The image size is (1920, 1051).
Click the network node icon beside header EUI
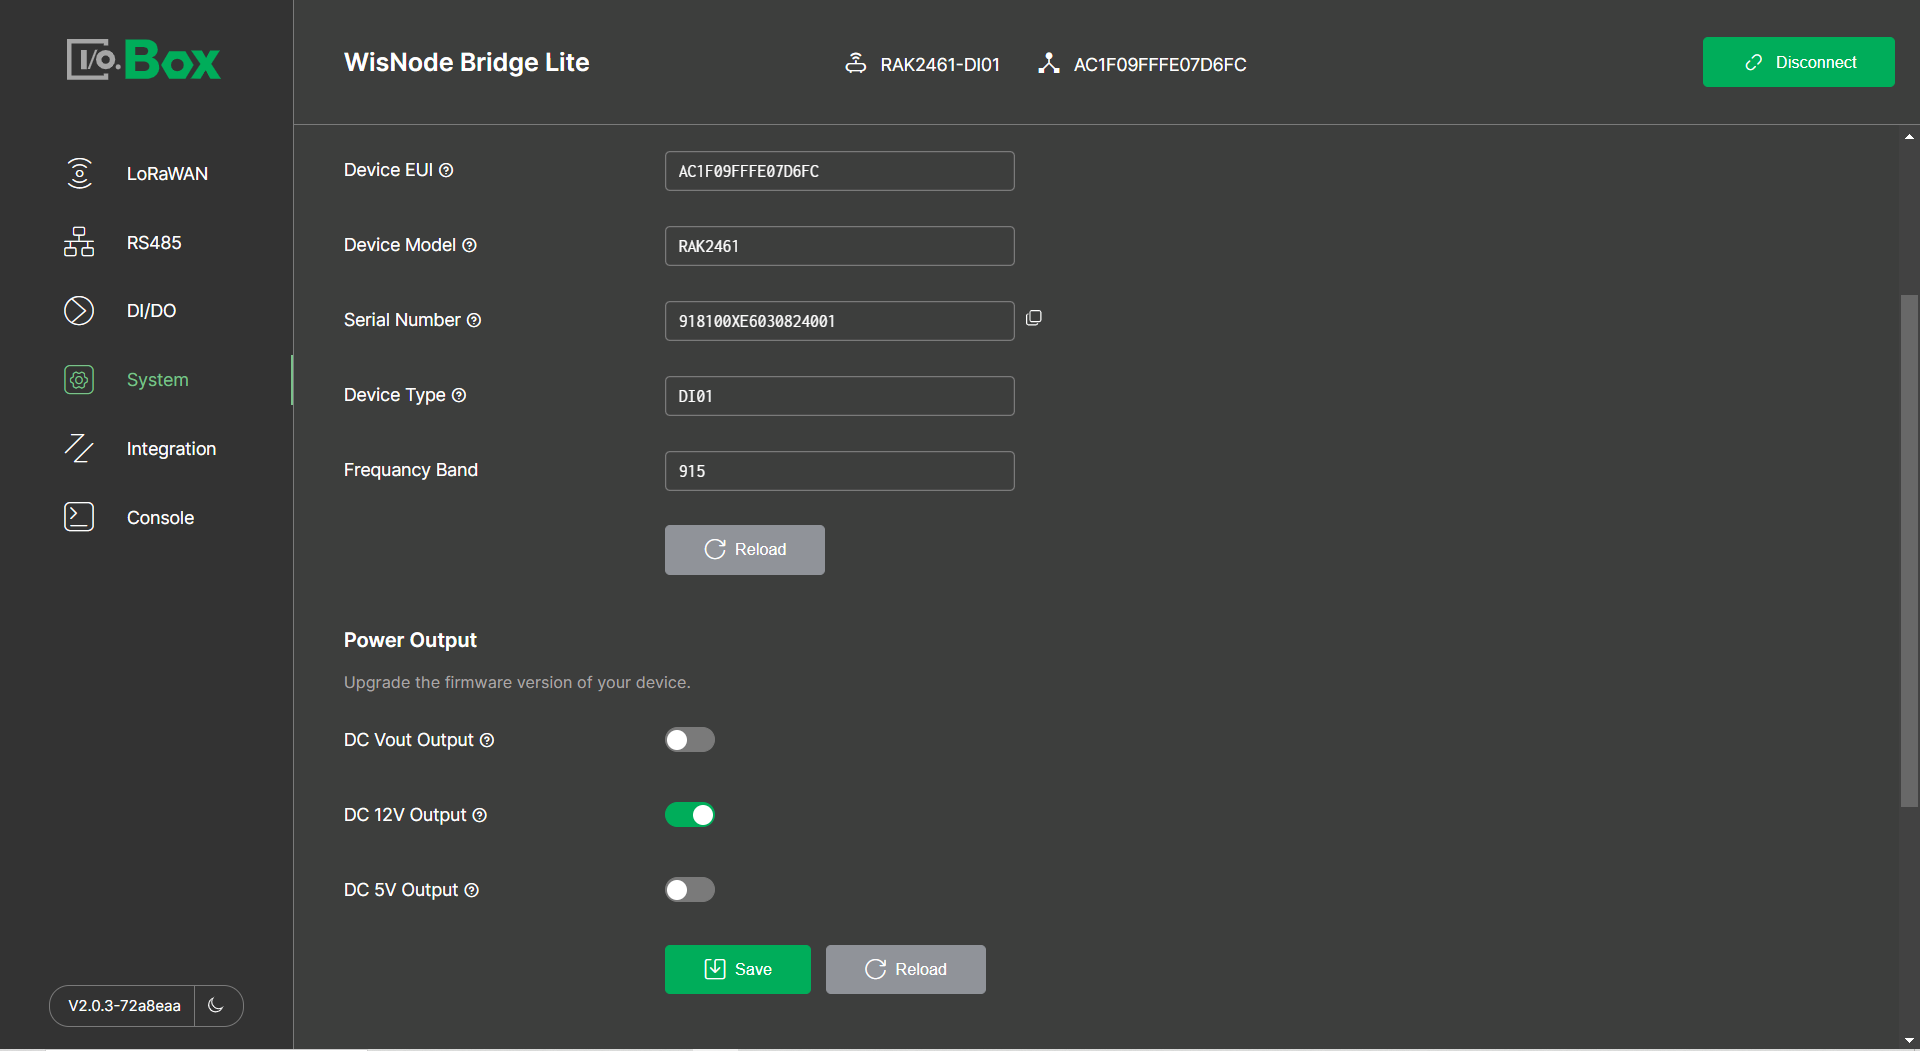point(1048,63)
